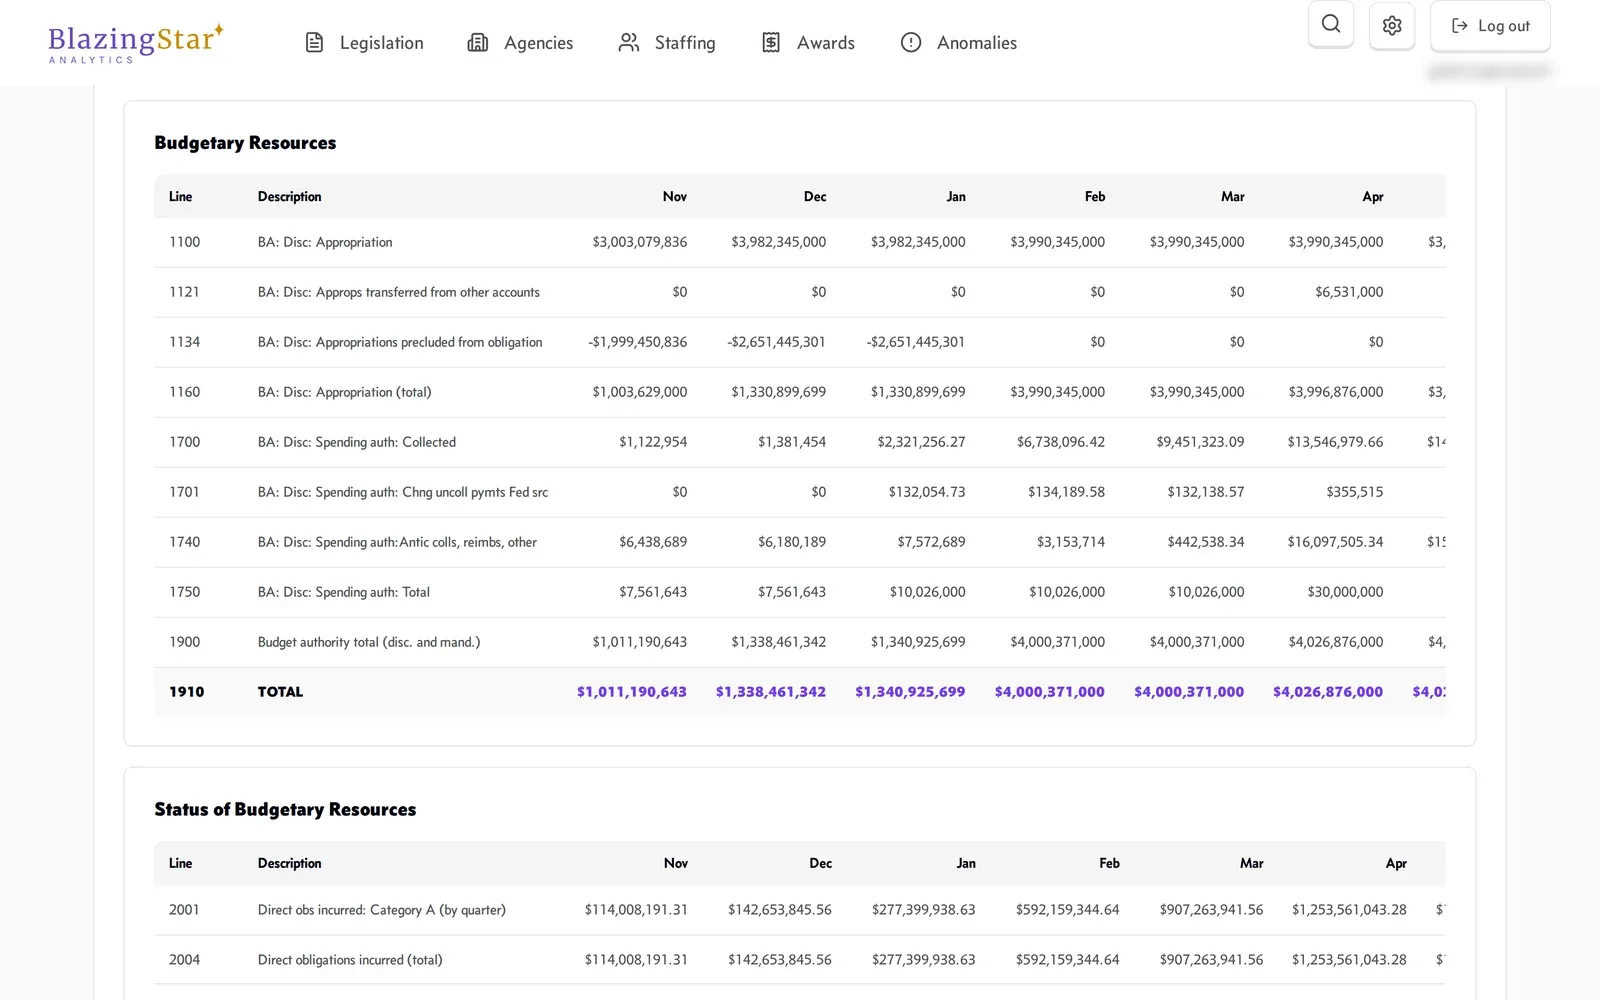Click the Staffing people icon
Viewport: 1600px width, 1000px height.
(x=628, y=42)
